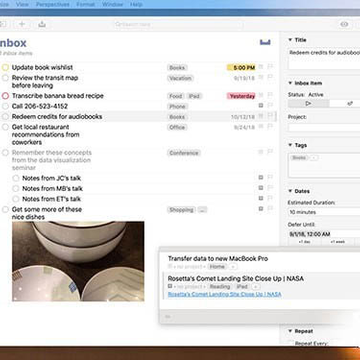The image size is (360, 360).
Task: Flag the Notes from JC's talk item
Action: [270, 177]
